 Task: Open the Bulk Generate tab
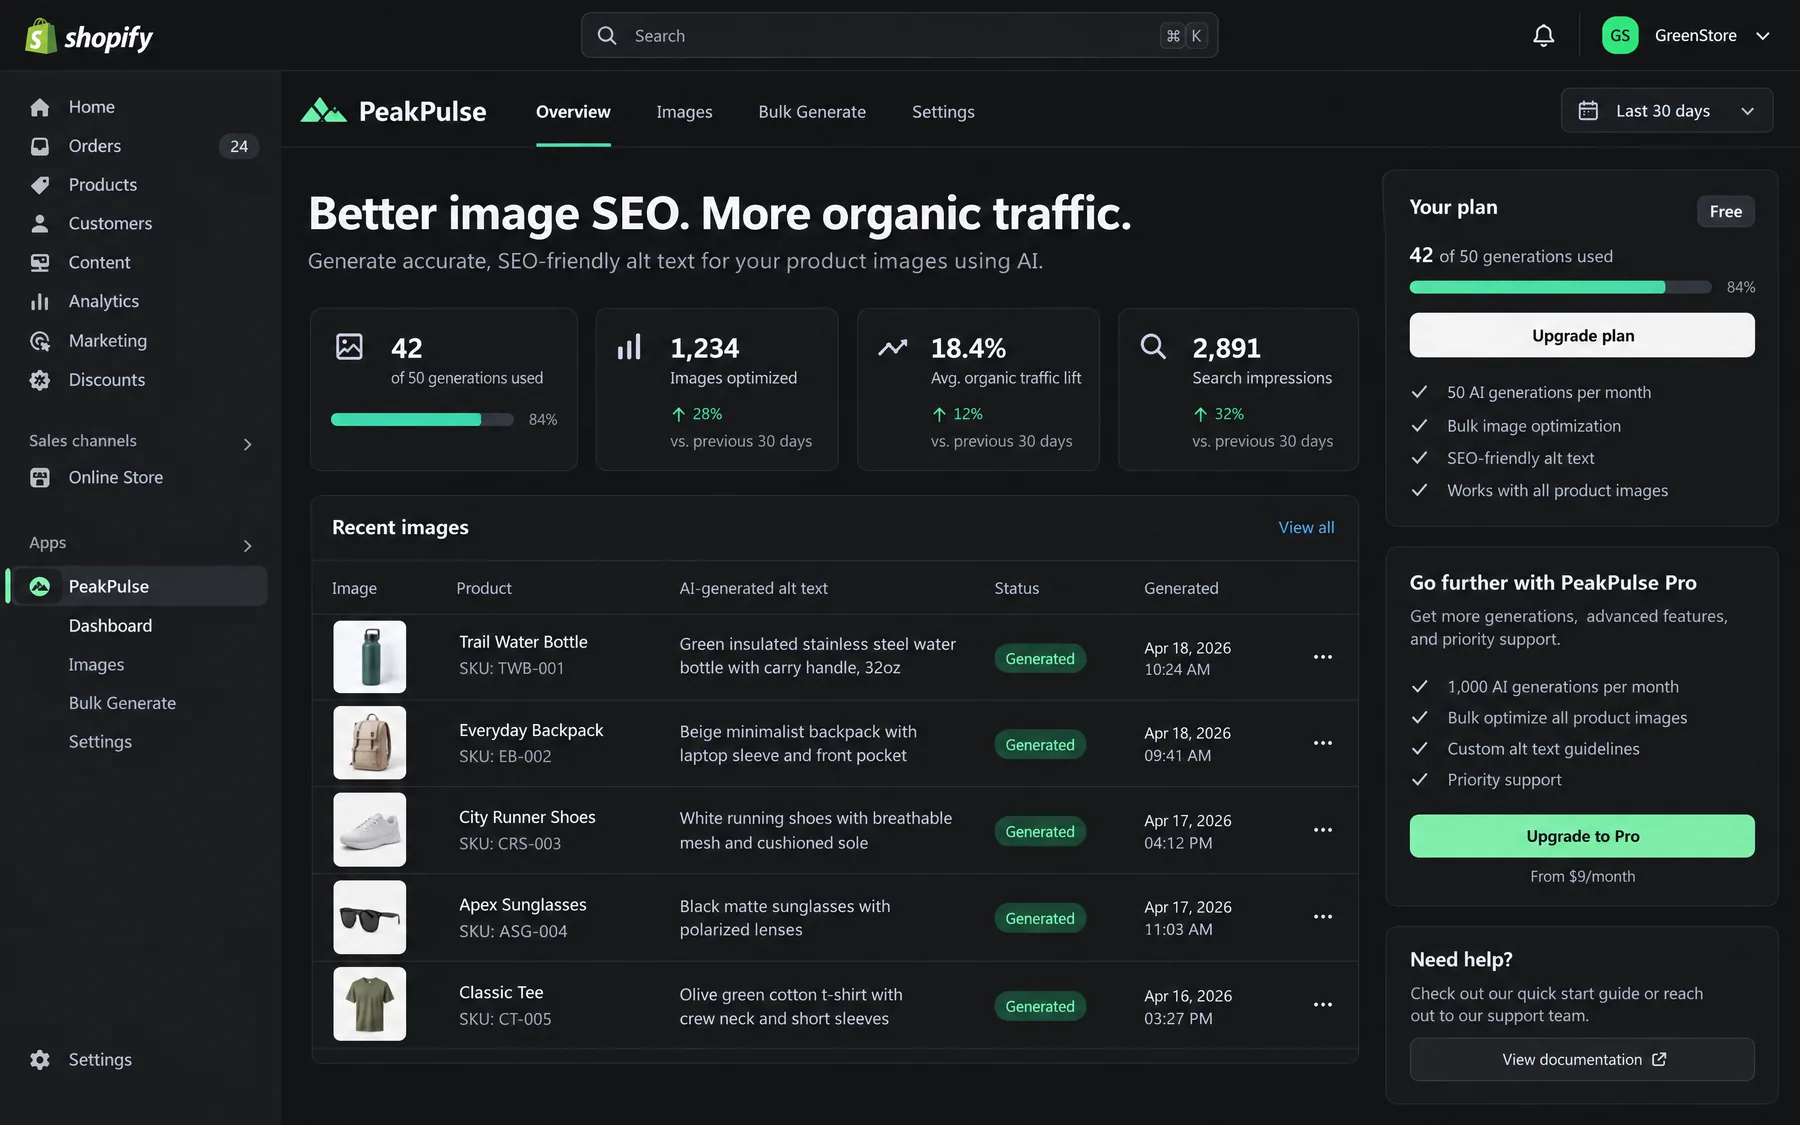click(x=812, y=112)
